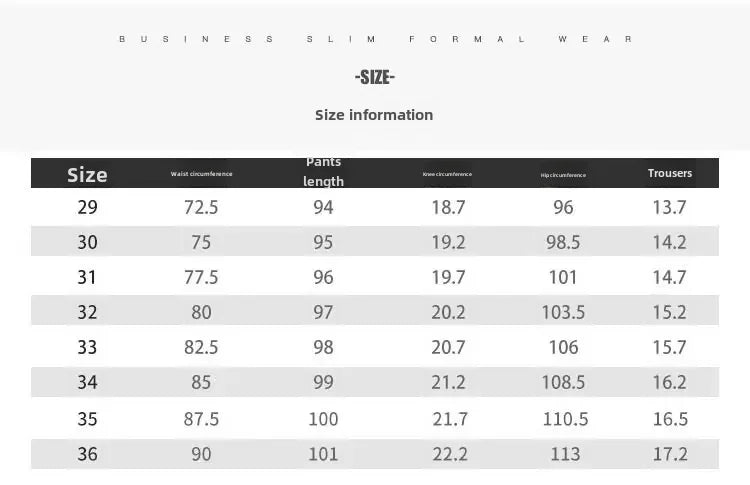The height and width of the screenshot is (485, 750).
Task: Click pants length value 100
Action: coord(323,419)
